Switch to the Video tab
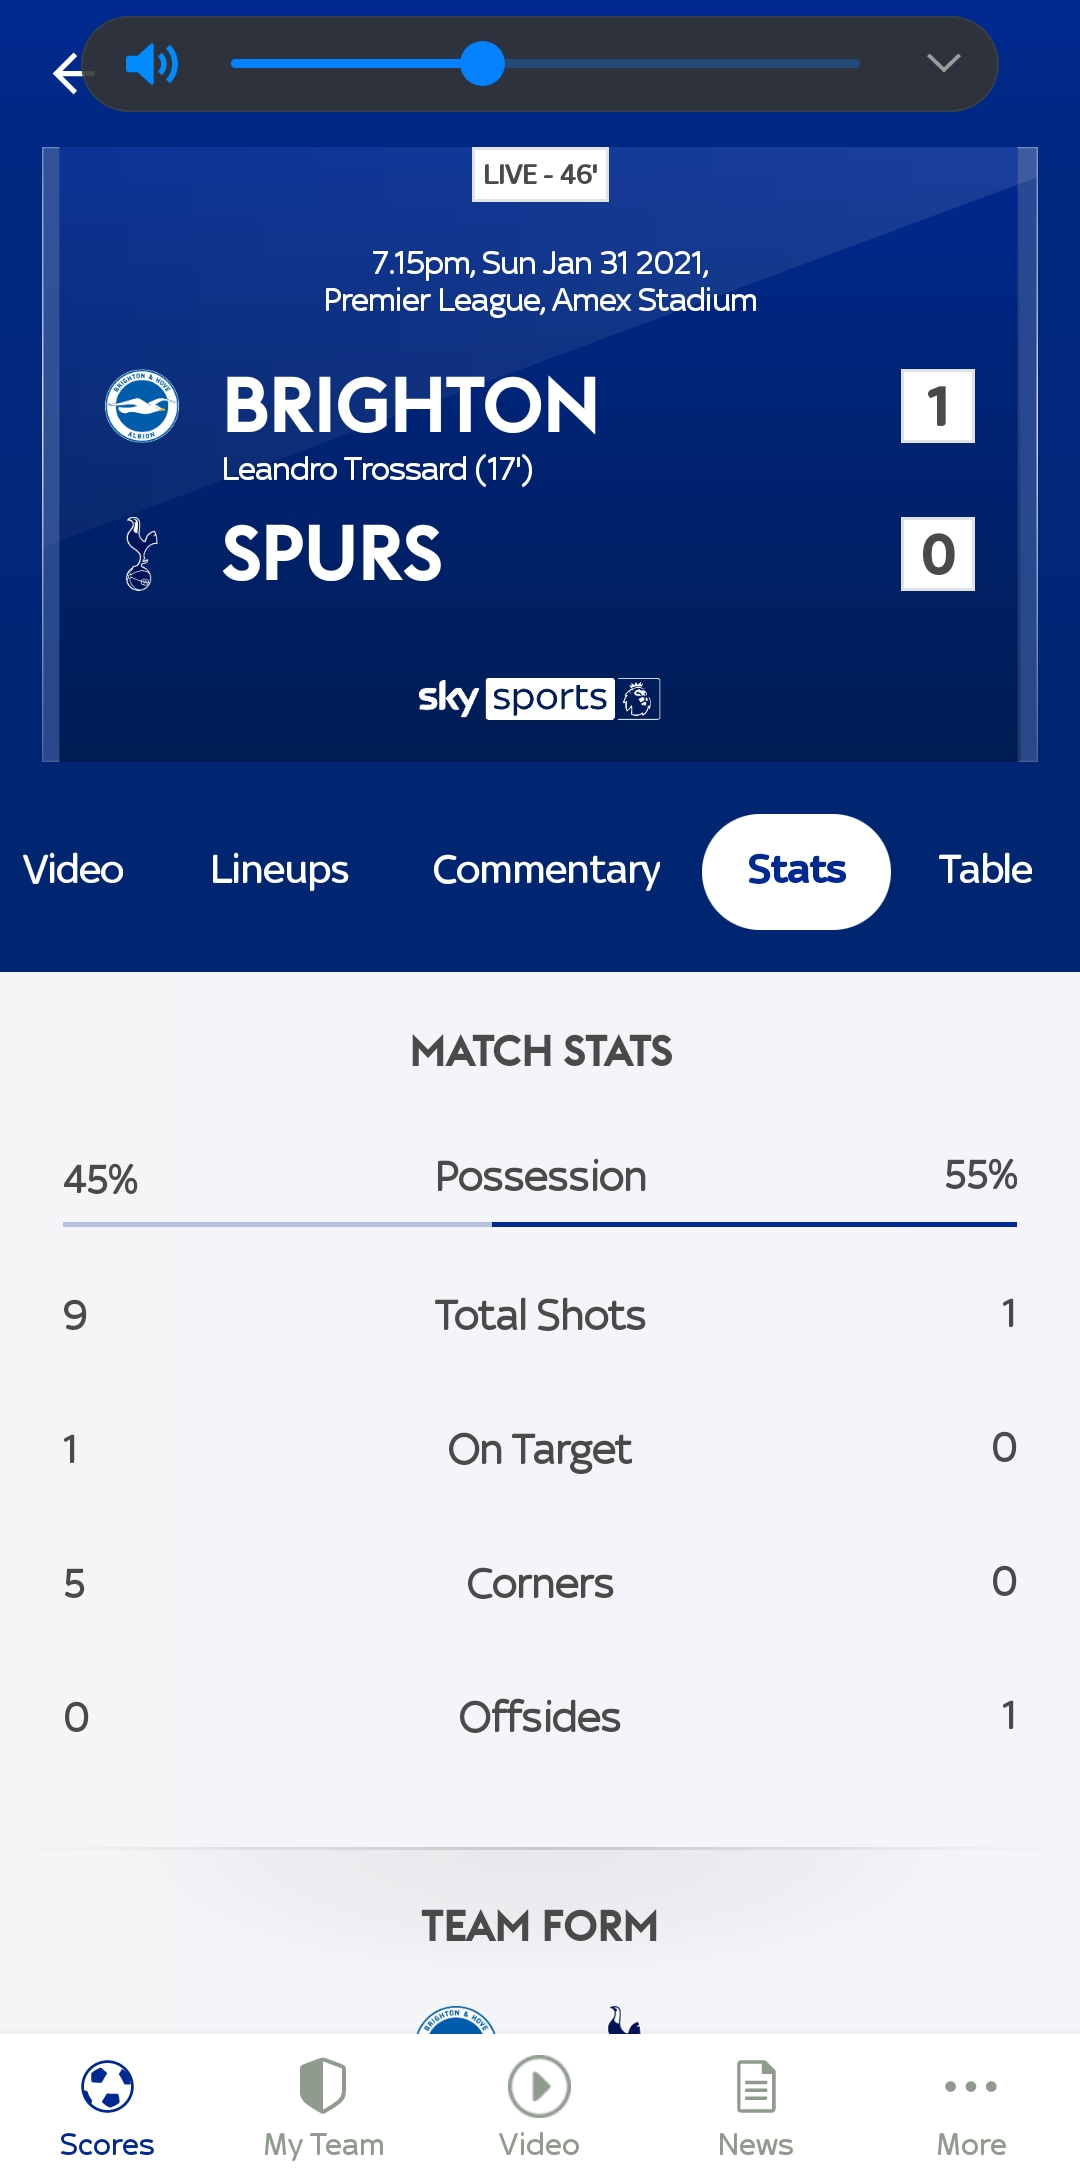The height and width of the screenshot is (2181, 1080). [x=73, y=870]
